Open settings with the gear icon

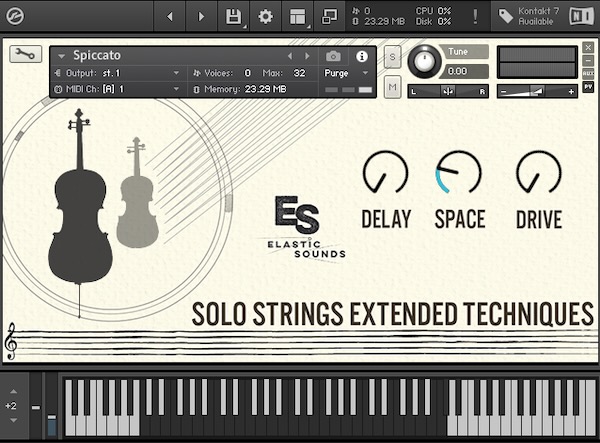(265, 16)
